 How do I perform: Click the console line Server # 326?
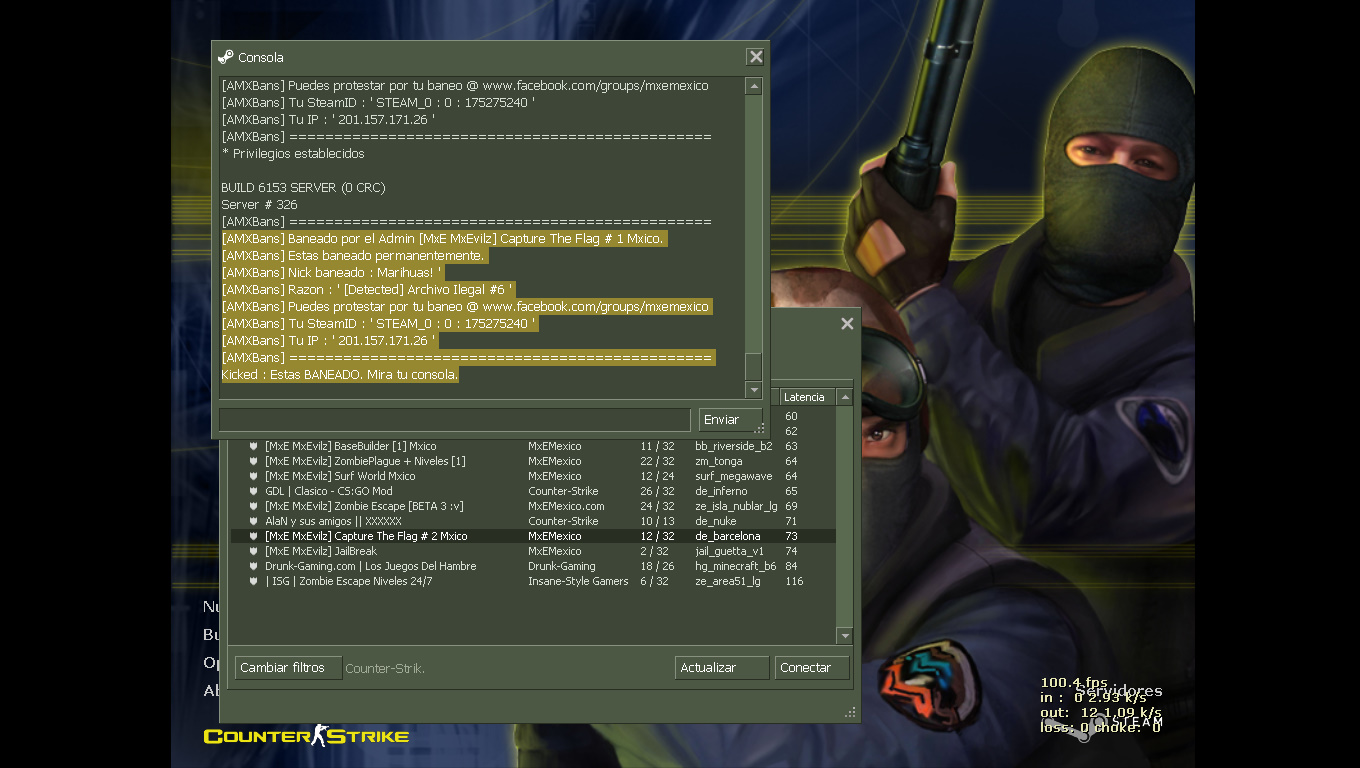click(x=259, y=205)
